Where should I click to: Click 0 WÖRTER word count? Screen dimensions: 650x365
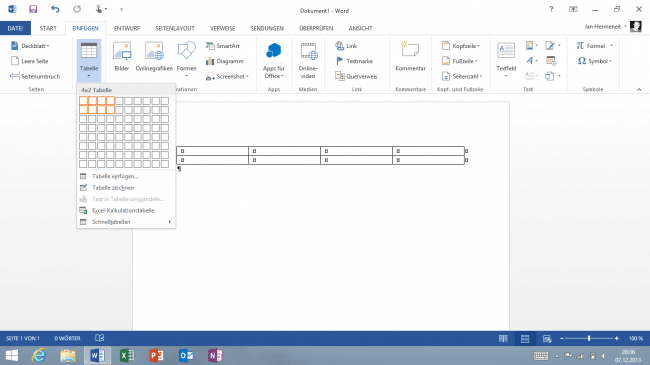[x=68, y=338]
